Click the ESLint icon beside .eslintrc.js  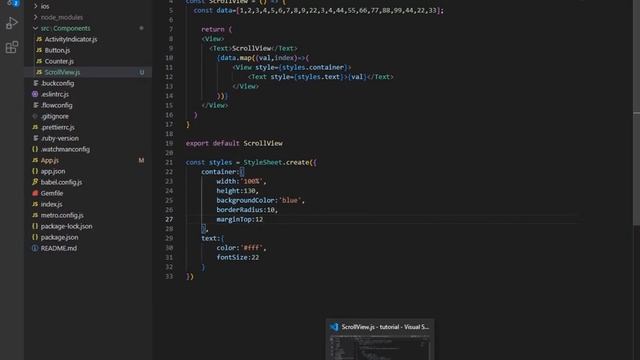pos(35,94)
